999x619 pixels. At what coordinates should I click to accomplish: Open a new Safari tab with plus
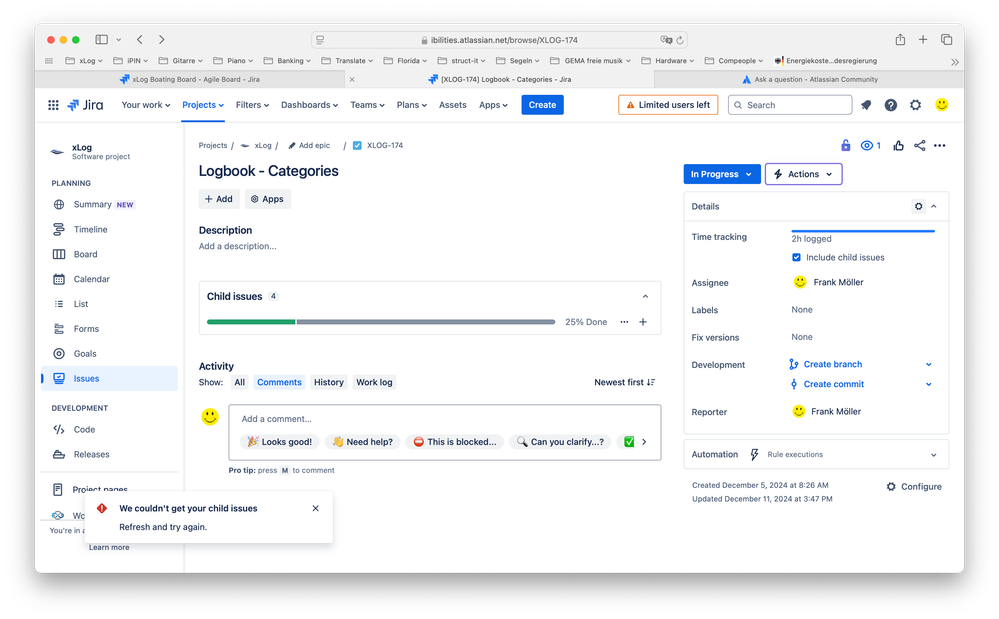(923, 39)
